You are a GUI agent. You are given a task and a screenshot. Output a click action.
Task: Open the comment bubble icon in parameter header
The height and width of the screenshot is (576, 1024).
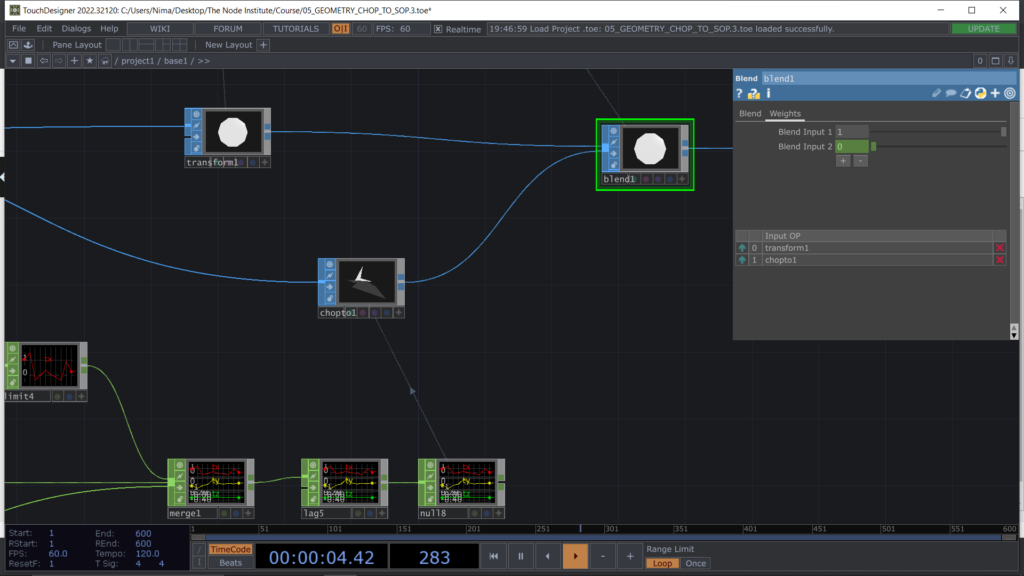coord(951,93)
